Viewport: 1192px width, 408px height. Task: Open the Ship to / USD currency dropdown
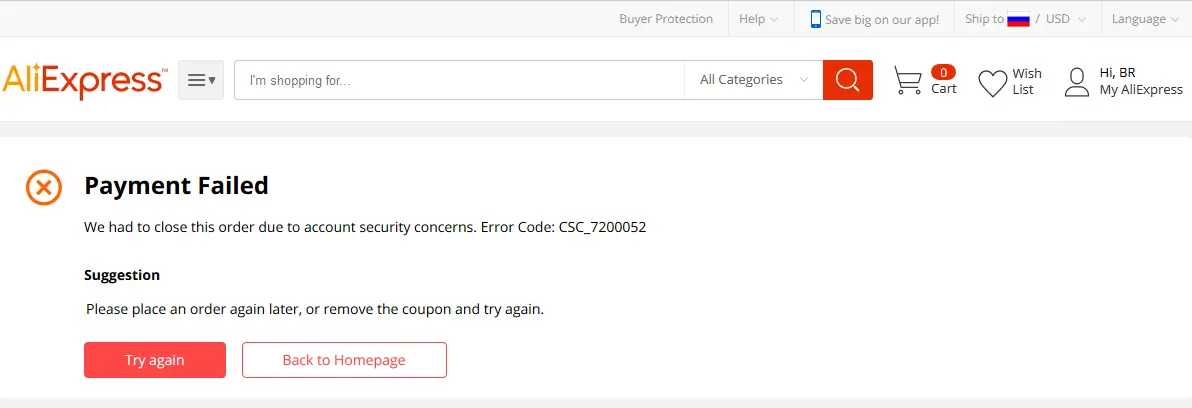point(1025,19)
